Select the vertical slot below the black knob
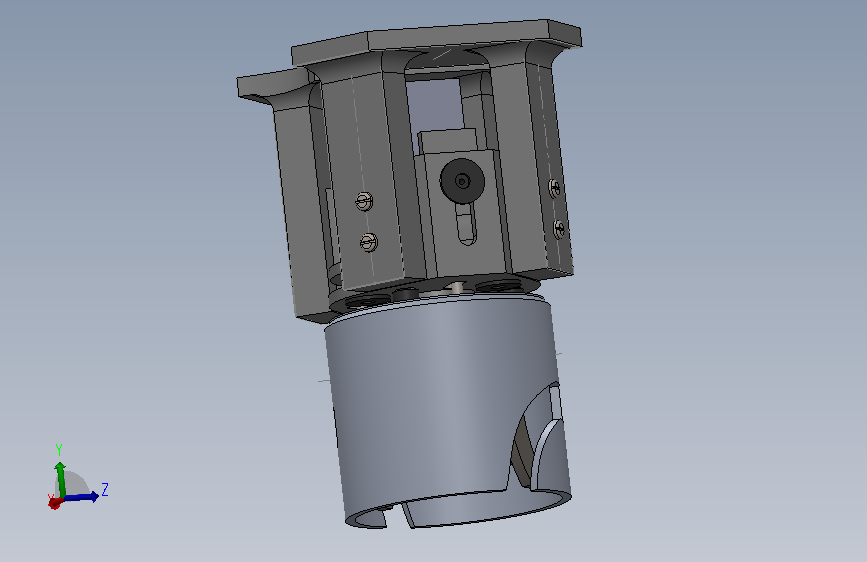This screenshot has width=867, height=562. point(467,224)
